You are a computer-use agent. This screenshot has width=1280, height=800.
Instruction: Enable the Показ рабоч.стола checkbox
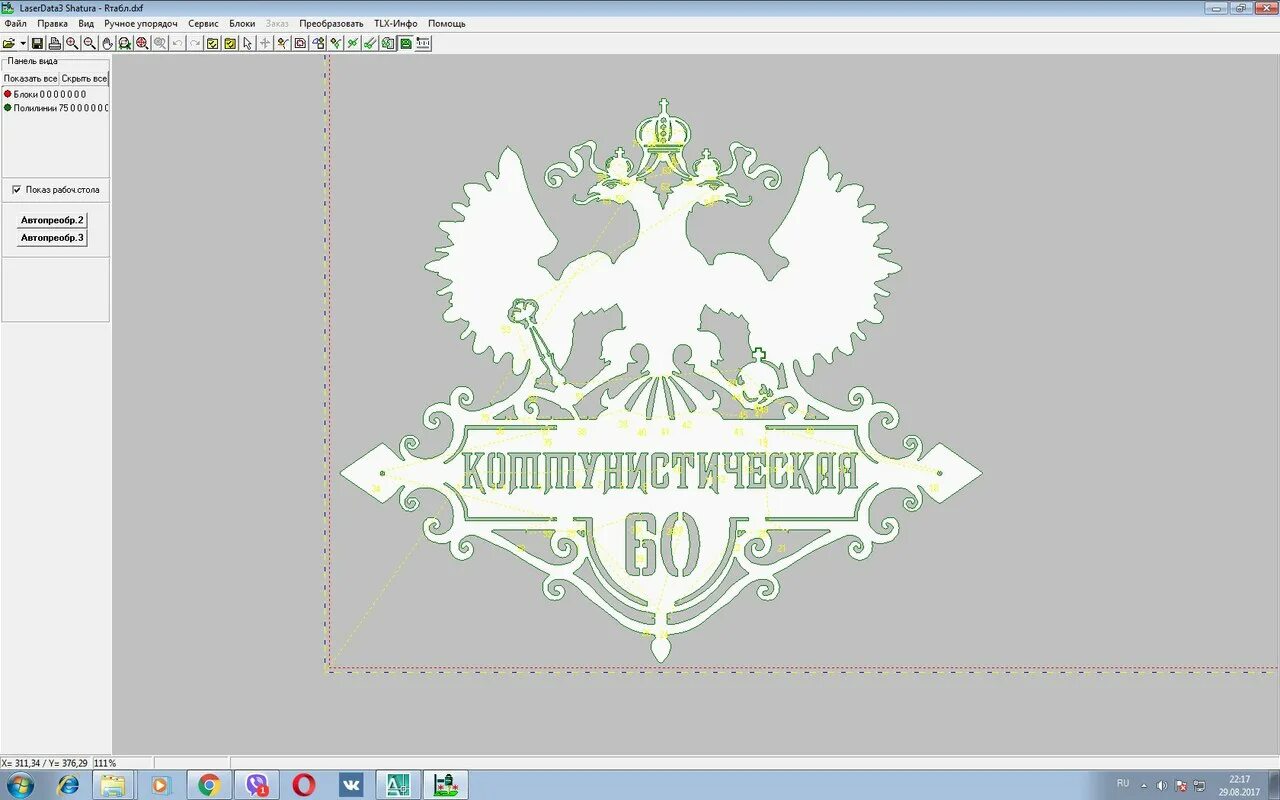tap(16, 189)
